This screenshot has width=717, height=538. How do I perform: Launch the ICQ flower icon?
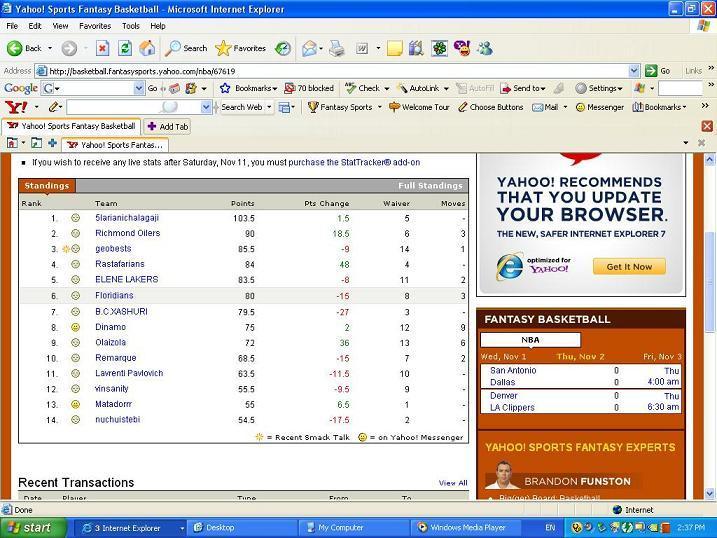pyautogui.click(x=439, y=48)
